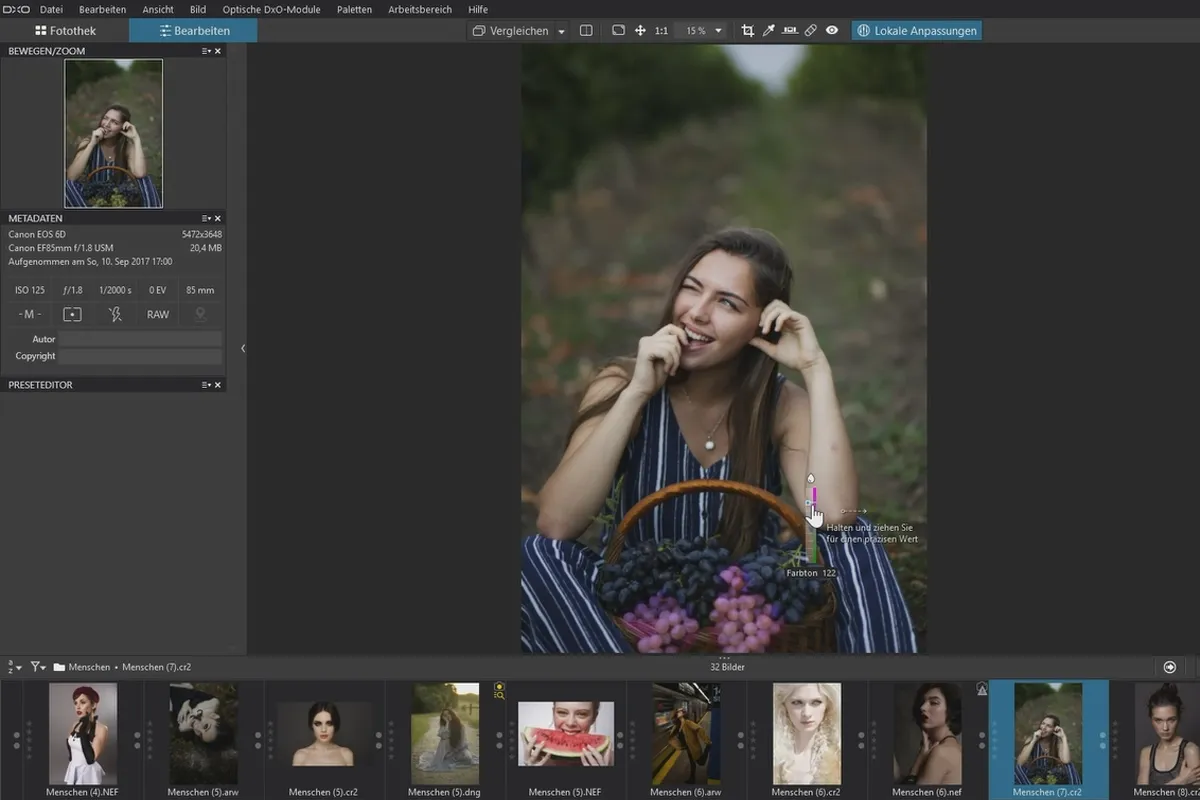Select the Menschen (5).NEF watermelon thumbnail
Image resolution: width=1200 pixels, height=800 pixels.
(x=566, y=733)
